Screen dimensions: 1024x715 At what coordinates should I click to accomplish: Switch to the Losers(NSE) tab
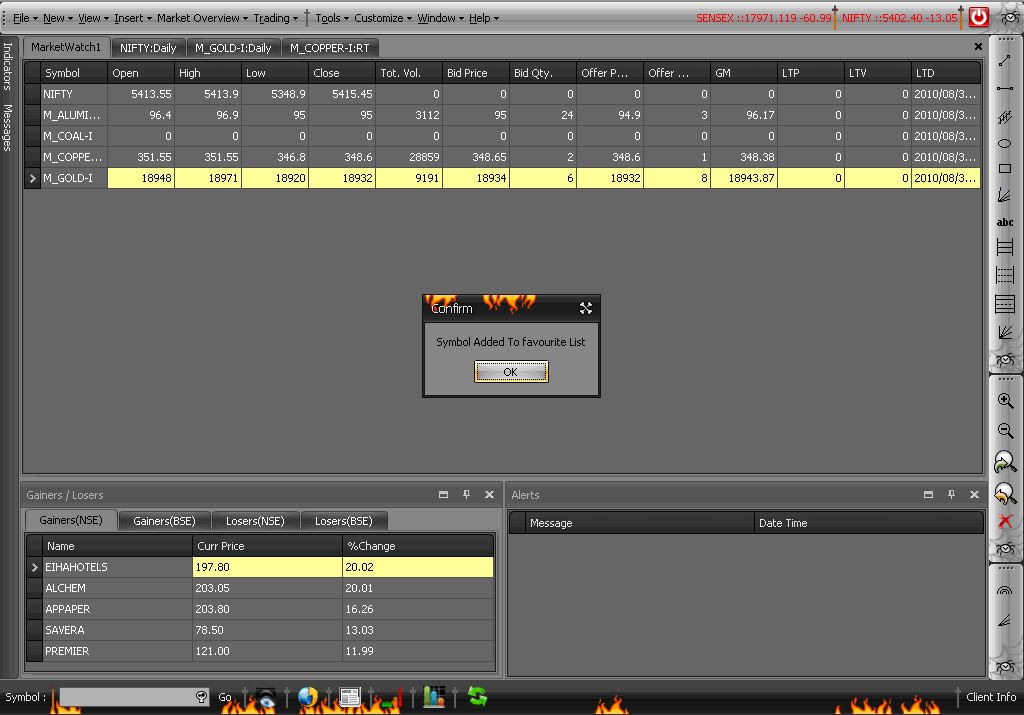255,521
